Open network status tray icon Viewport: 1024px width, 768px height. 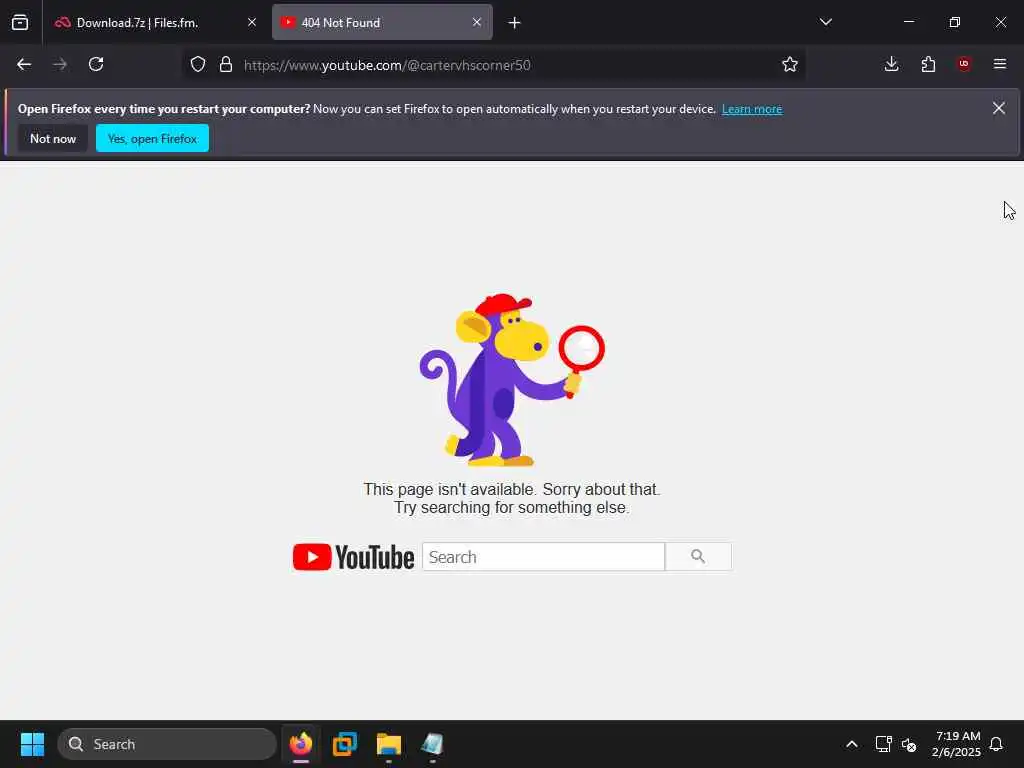point(884,744)
